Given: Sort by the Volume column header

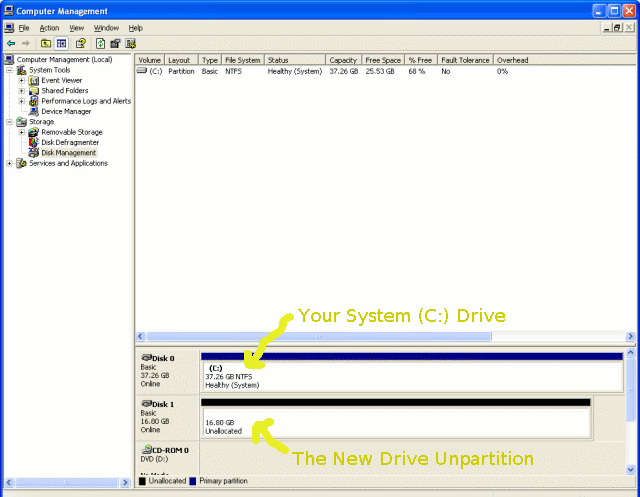Looking at the screenshot, I should click(x=150, y=60).
